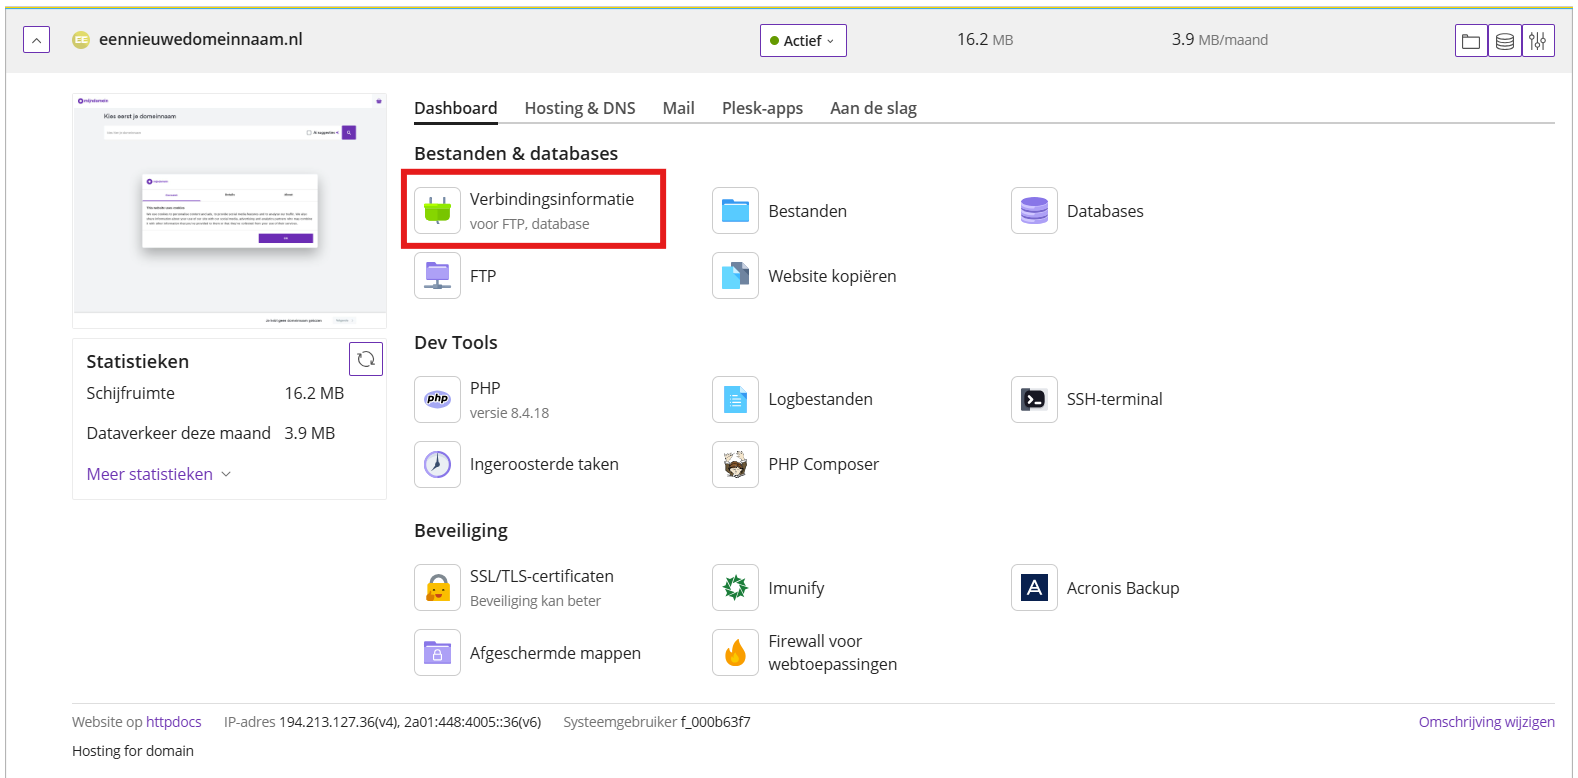Refresh the Statistieken panel

click(x=366, y=359)
